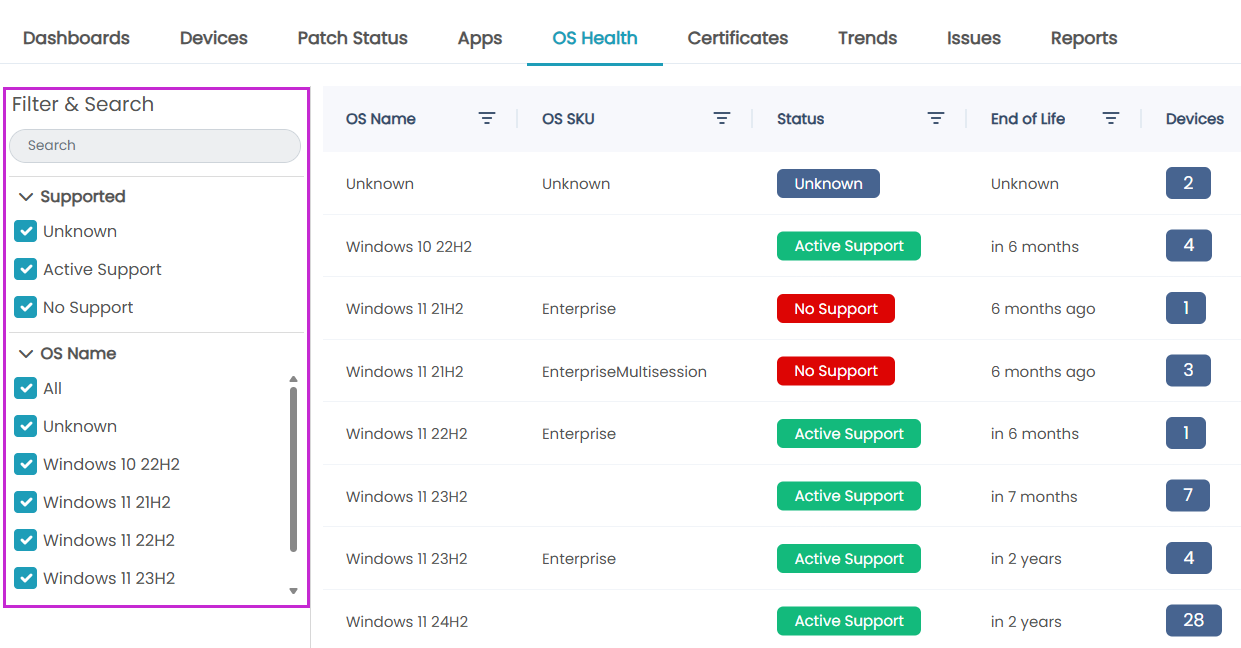Click the Unknown status badge in first row
Screen dimensions: 1241x648
(828, 183)
